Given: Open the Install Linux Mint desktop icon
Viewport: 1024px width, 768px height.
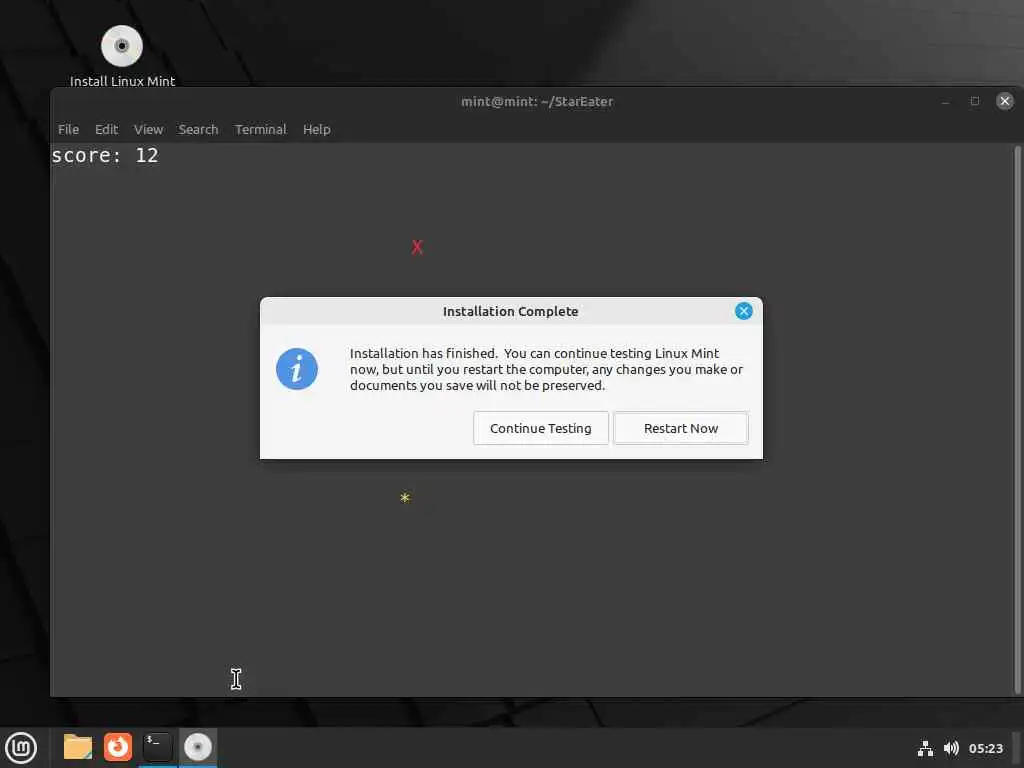Looking at the screenshot, I should (x=122, y=56).
